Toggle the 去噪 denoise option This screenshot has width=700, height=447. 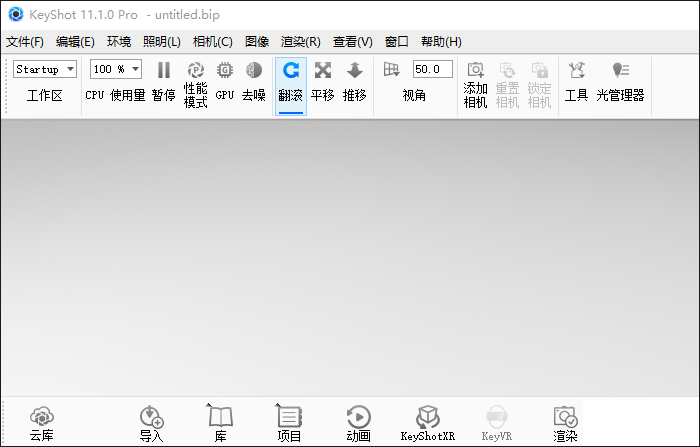(x=254, y=83)
